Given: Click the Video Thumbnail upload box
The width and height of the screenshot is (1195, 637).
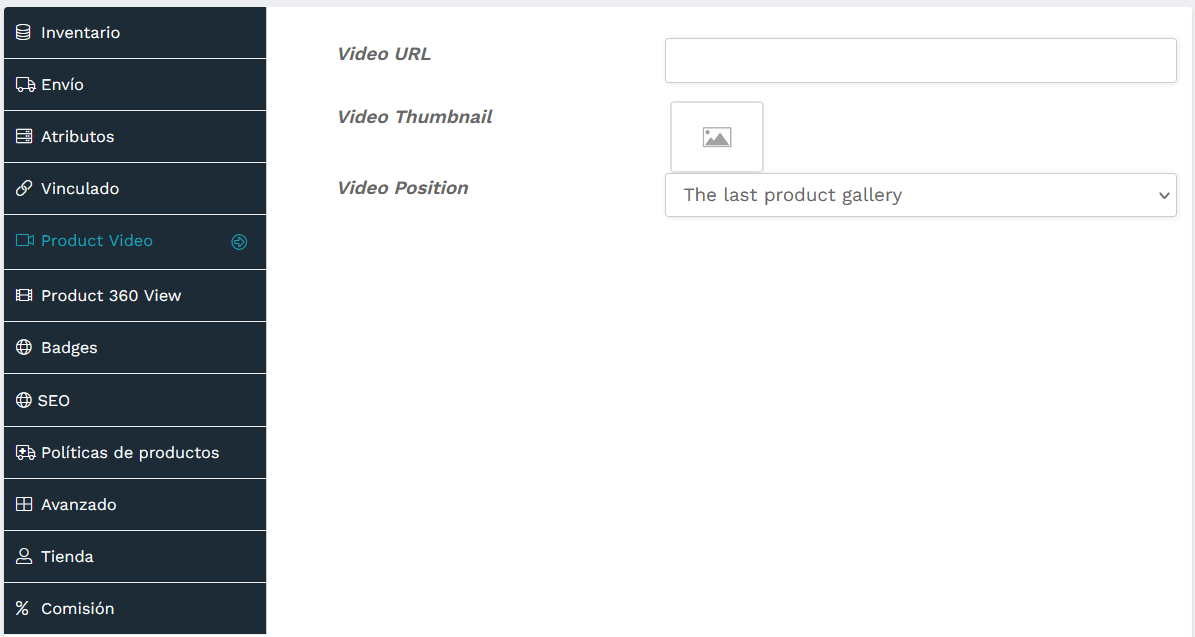Looking at the screenshot, I should pos(717,136).
